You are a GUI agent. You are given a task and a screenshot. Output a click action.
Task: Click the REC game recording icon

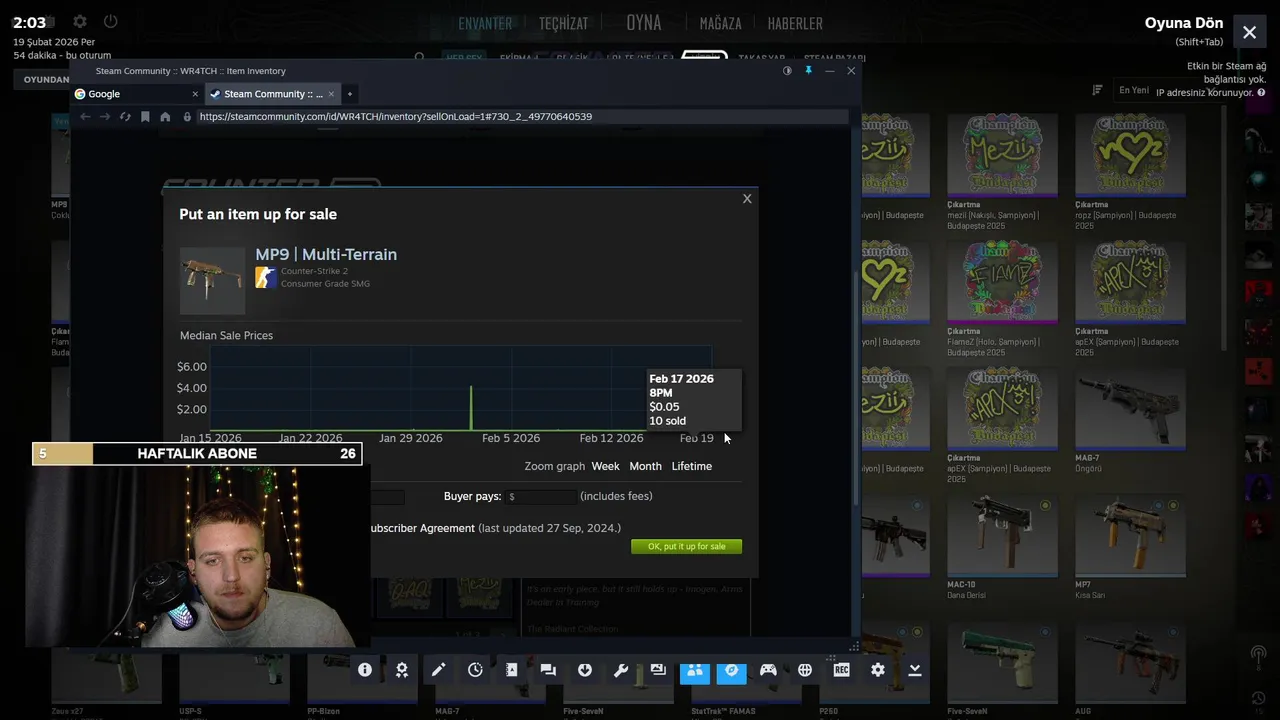pyautogui.click(x=841, y=670)
